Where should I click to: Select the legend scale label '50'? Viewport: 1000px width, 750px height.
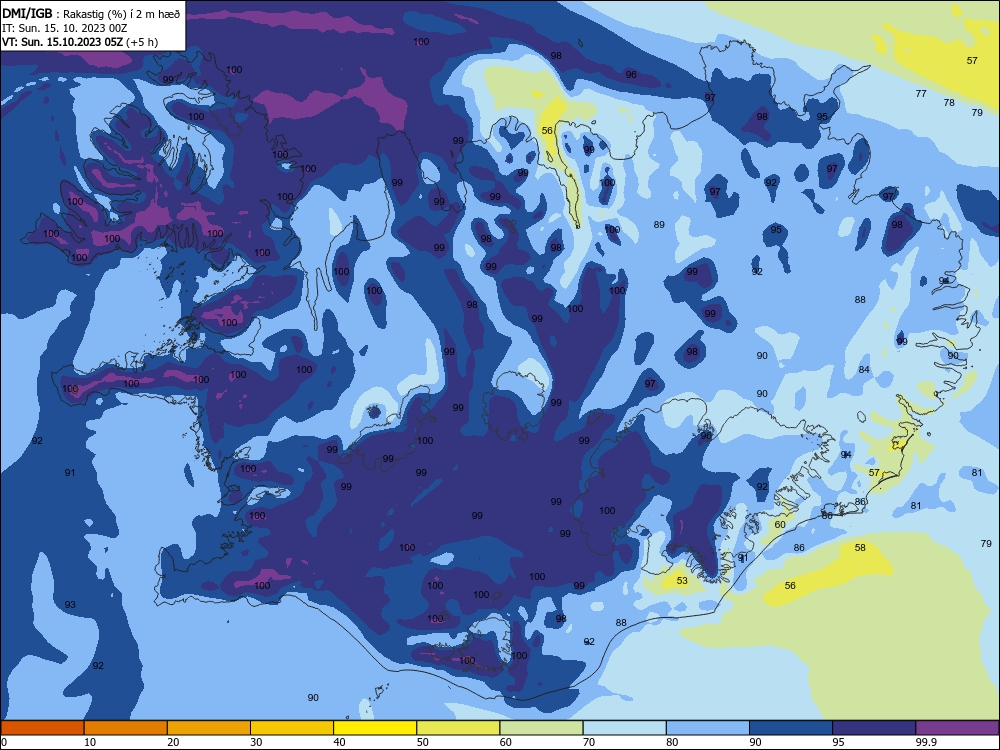coord(422,742)
